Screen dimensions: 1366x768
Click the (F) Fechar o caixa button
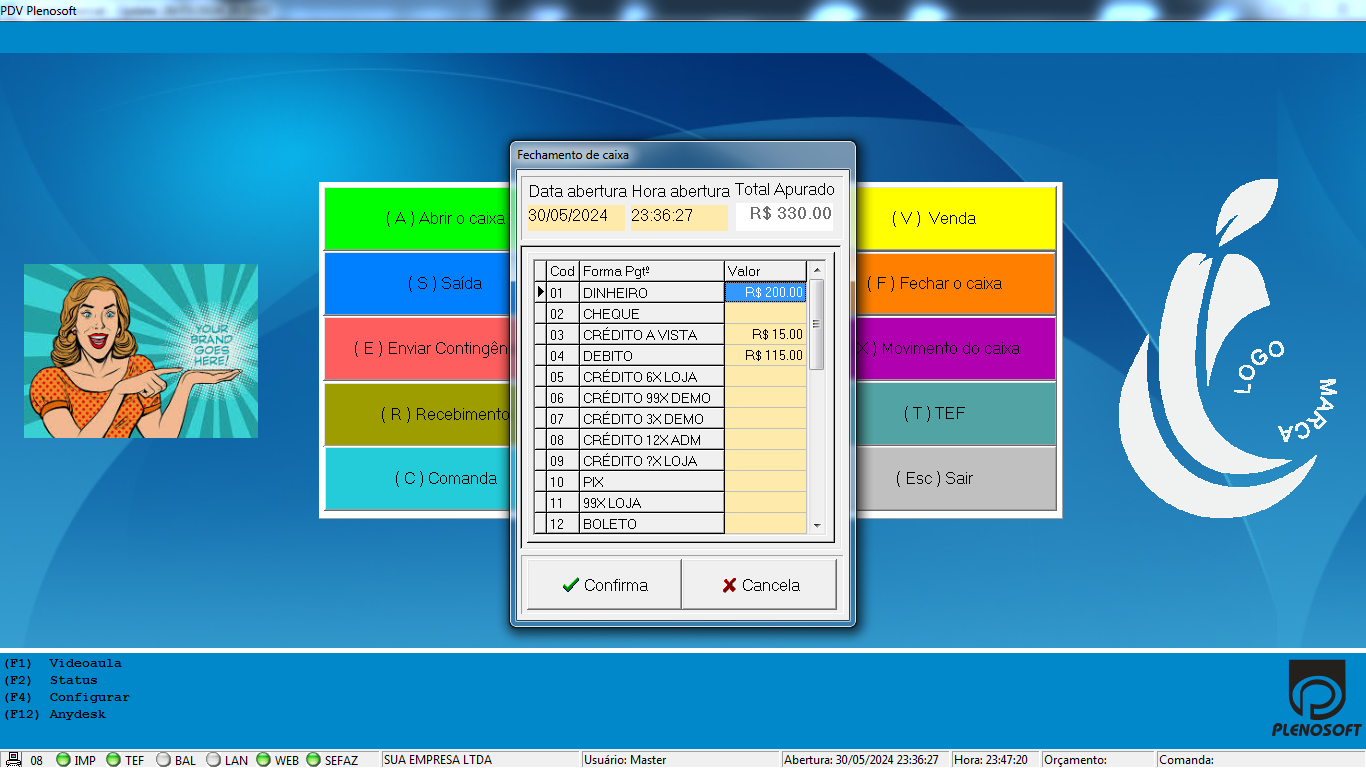[955, 283]
